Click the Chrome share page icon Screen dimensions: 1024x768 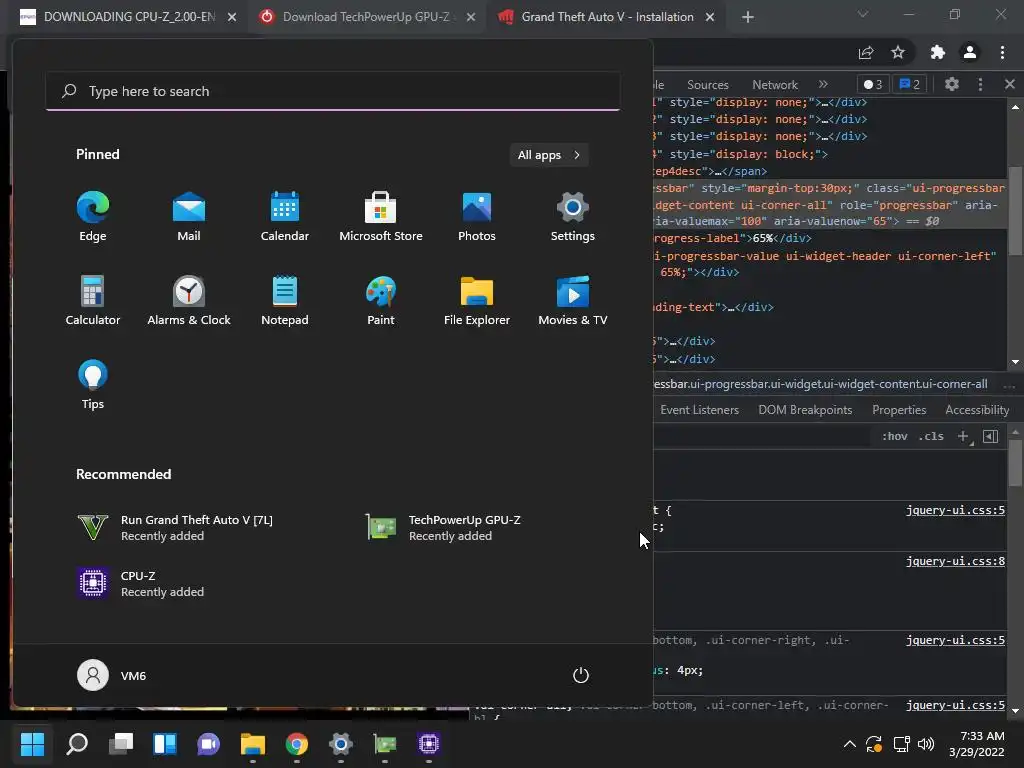[x=866, y=53]
